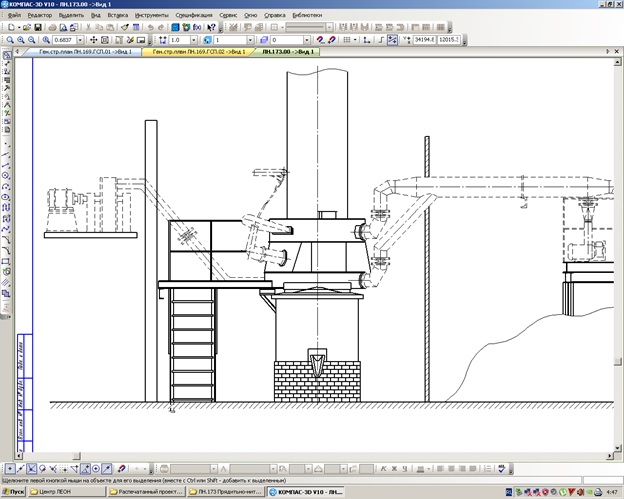Click the Open document folder icon
624x499 pixels.
[x=27, y=27]
